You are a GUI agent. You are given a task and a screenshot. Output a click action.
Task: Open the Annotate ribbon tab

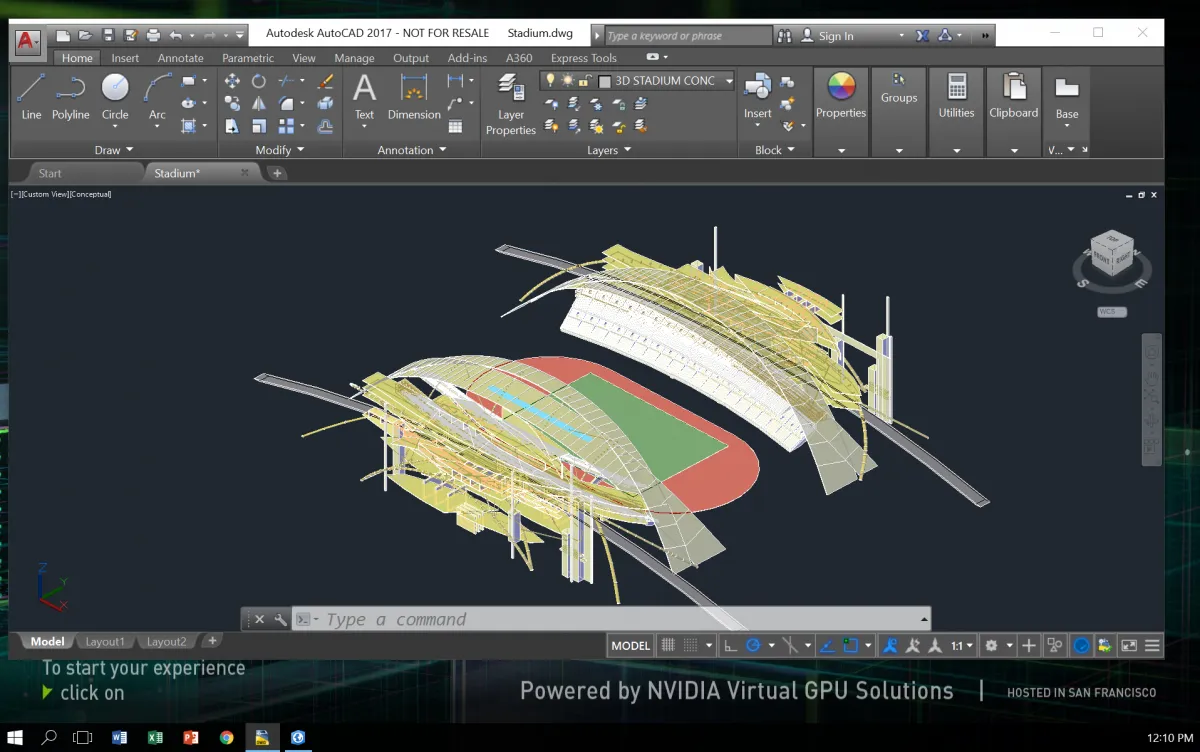(x=180, y=58)
